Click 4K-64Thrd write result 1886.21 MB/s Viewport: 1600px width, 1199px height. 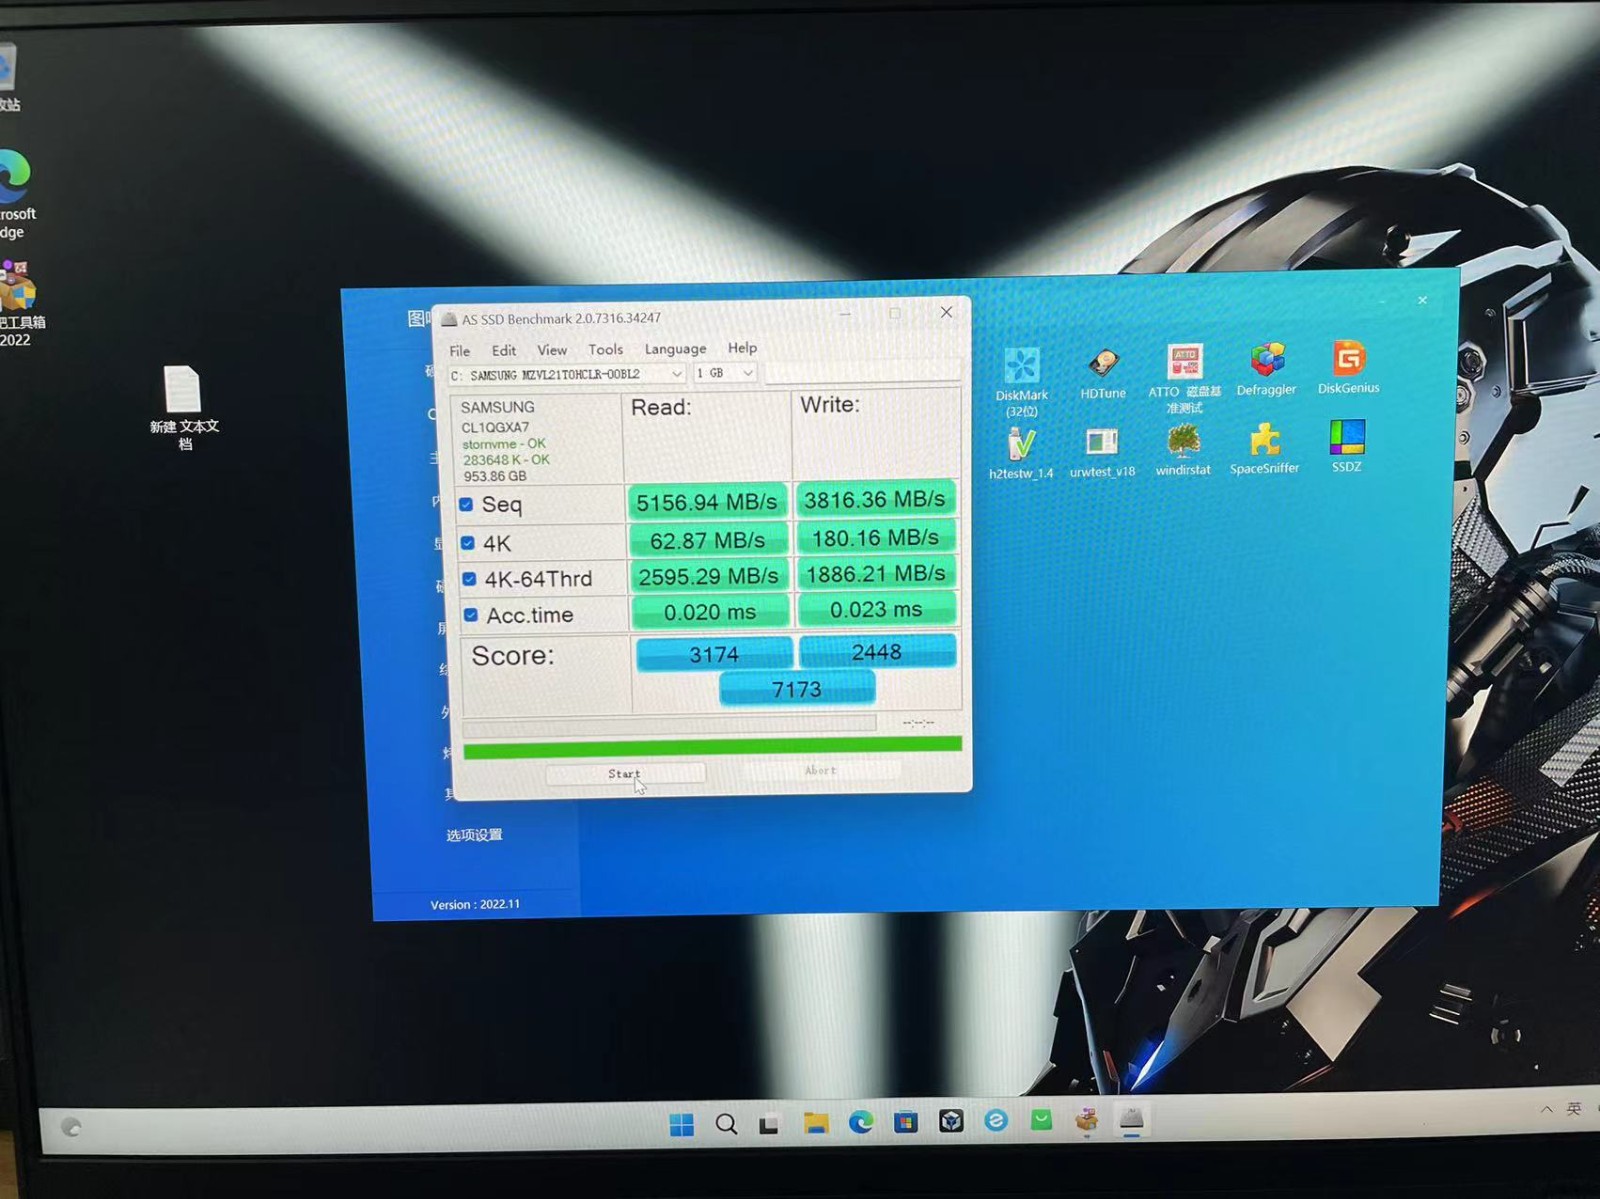pyautogui.click(x=876, y=573)
